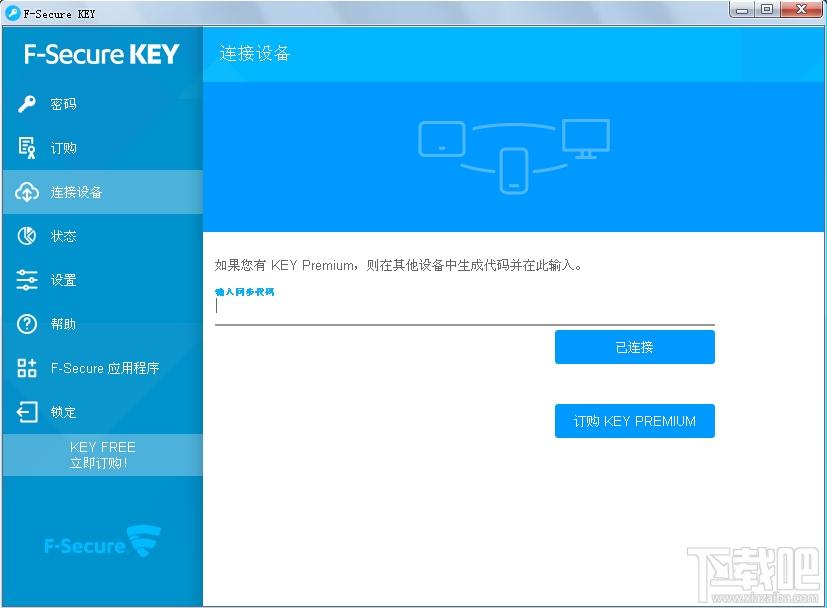This screenshot has height=608, width=827.
Task: Click the apps grid icon for F-Secure 应用程序
Action: tap(27, 368)
